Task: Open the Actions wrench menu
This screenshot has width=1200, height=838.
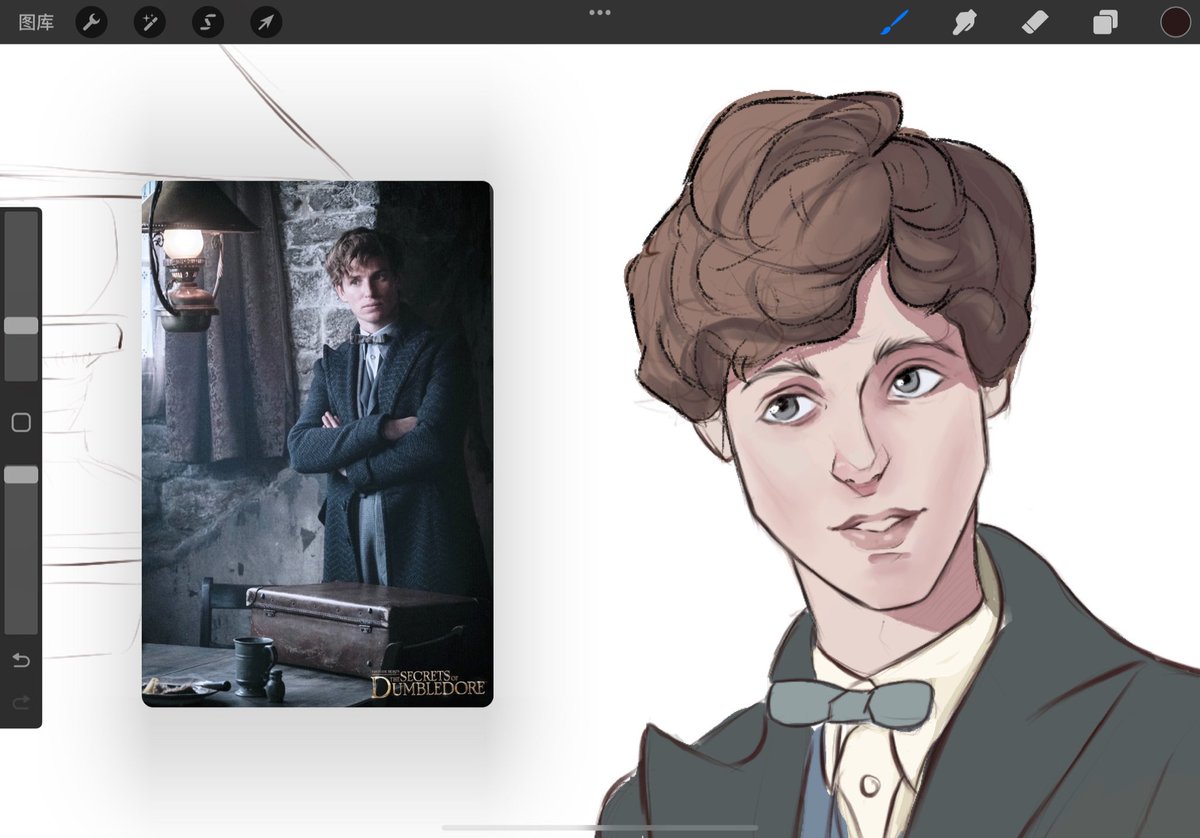Action: pyautogui.click(x=91, y=22)
